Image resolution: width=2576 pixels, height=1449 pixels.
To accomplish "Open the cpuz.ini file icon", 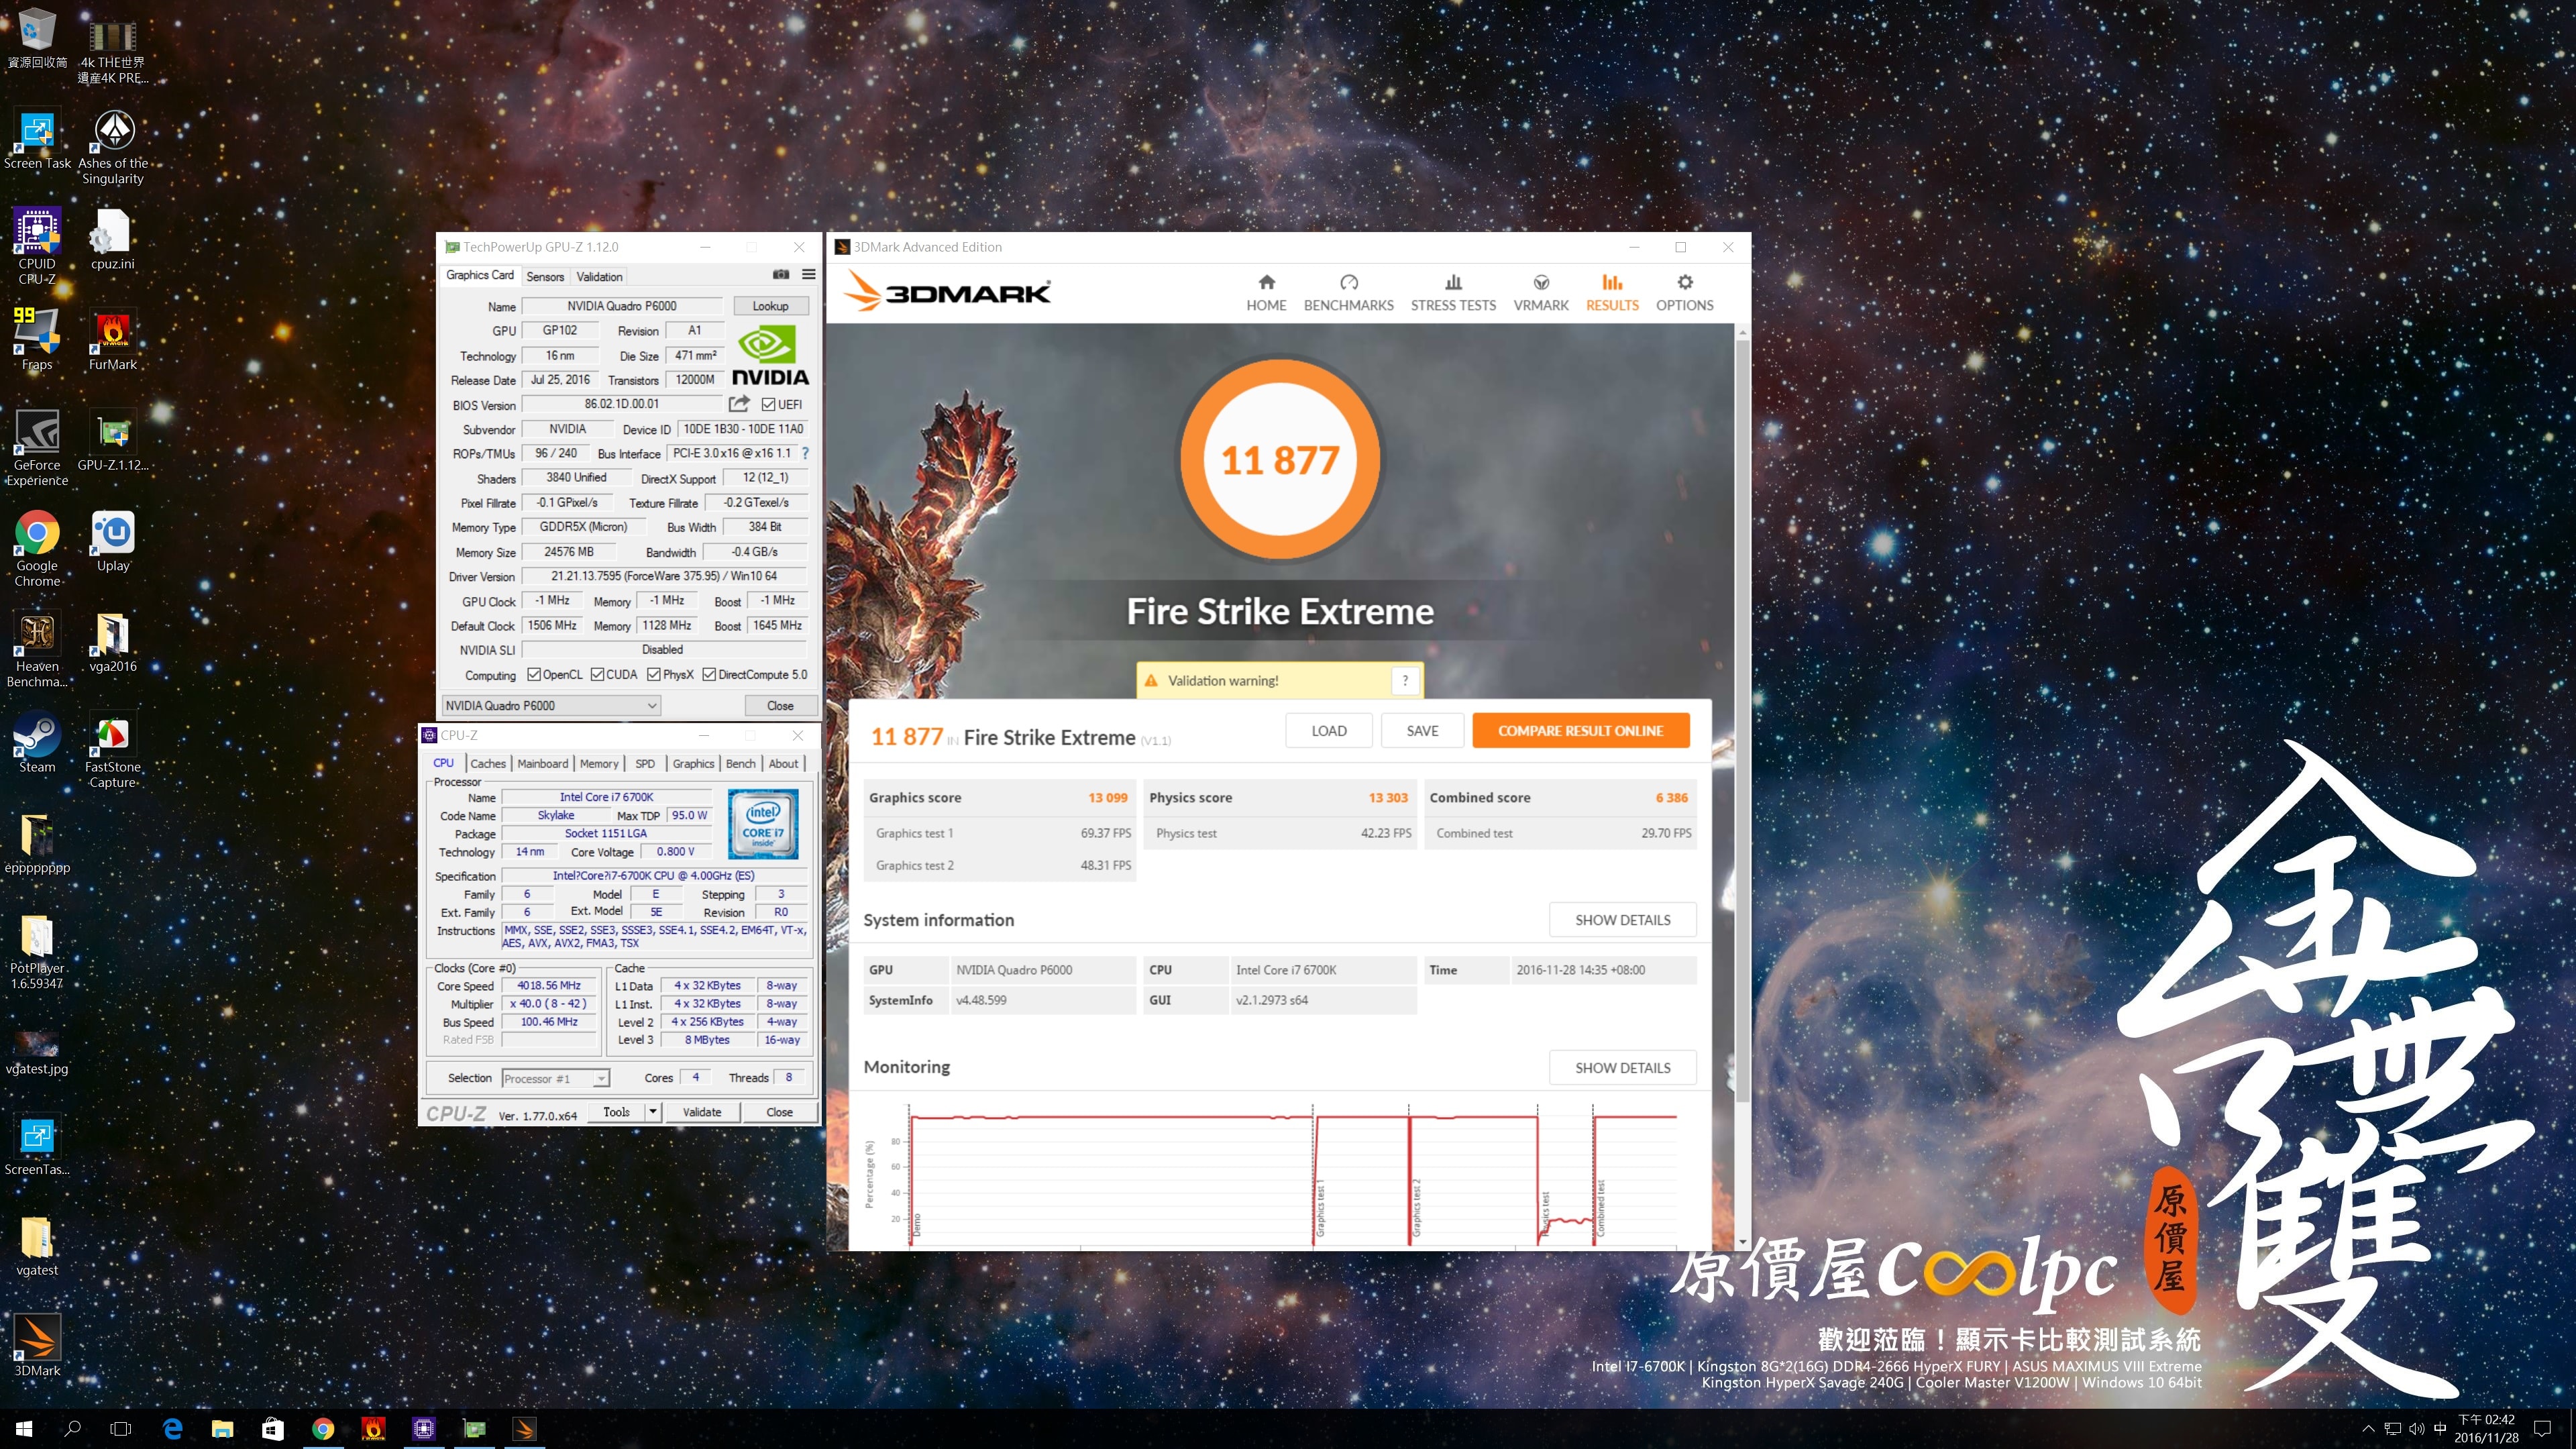I will click(x=113, y=238).
